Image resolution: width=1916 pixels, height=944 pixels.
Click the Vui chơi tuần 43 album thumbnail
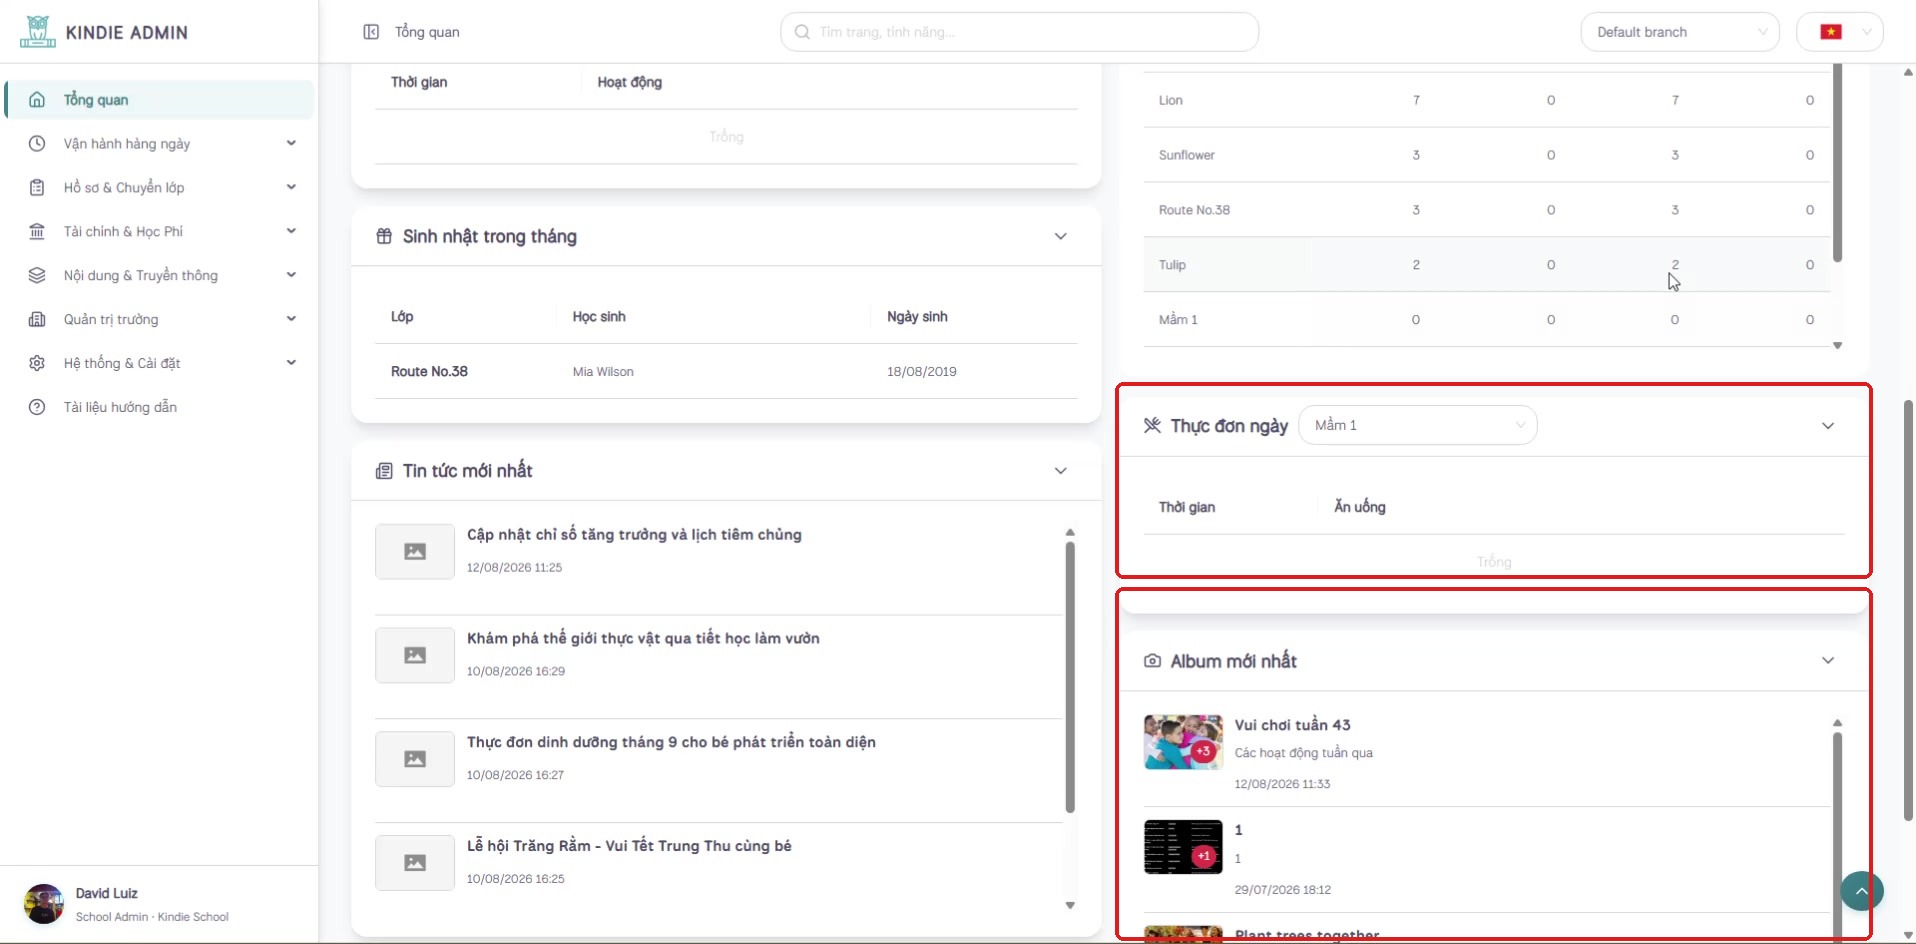[1183, 742]
